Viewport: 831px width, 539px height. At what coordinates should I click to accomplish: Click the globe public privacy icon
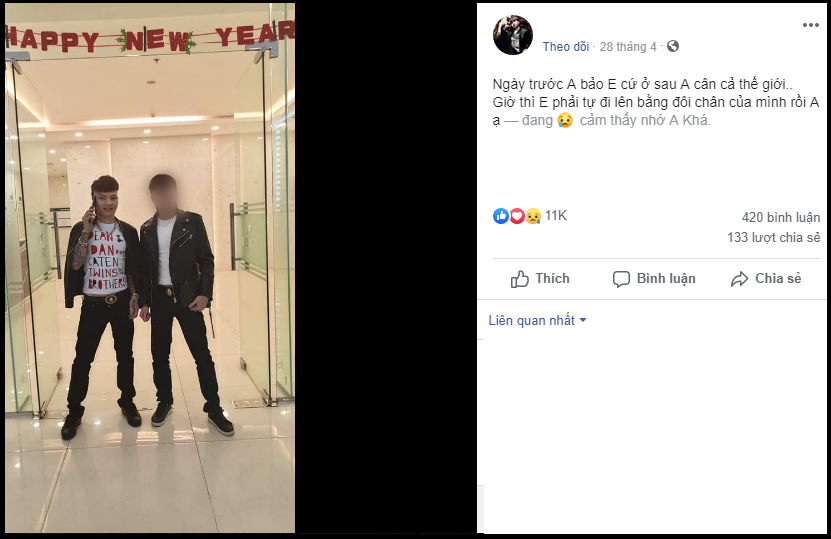(x=673, y=46)
